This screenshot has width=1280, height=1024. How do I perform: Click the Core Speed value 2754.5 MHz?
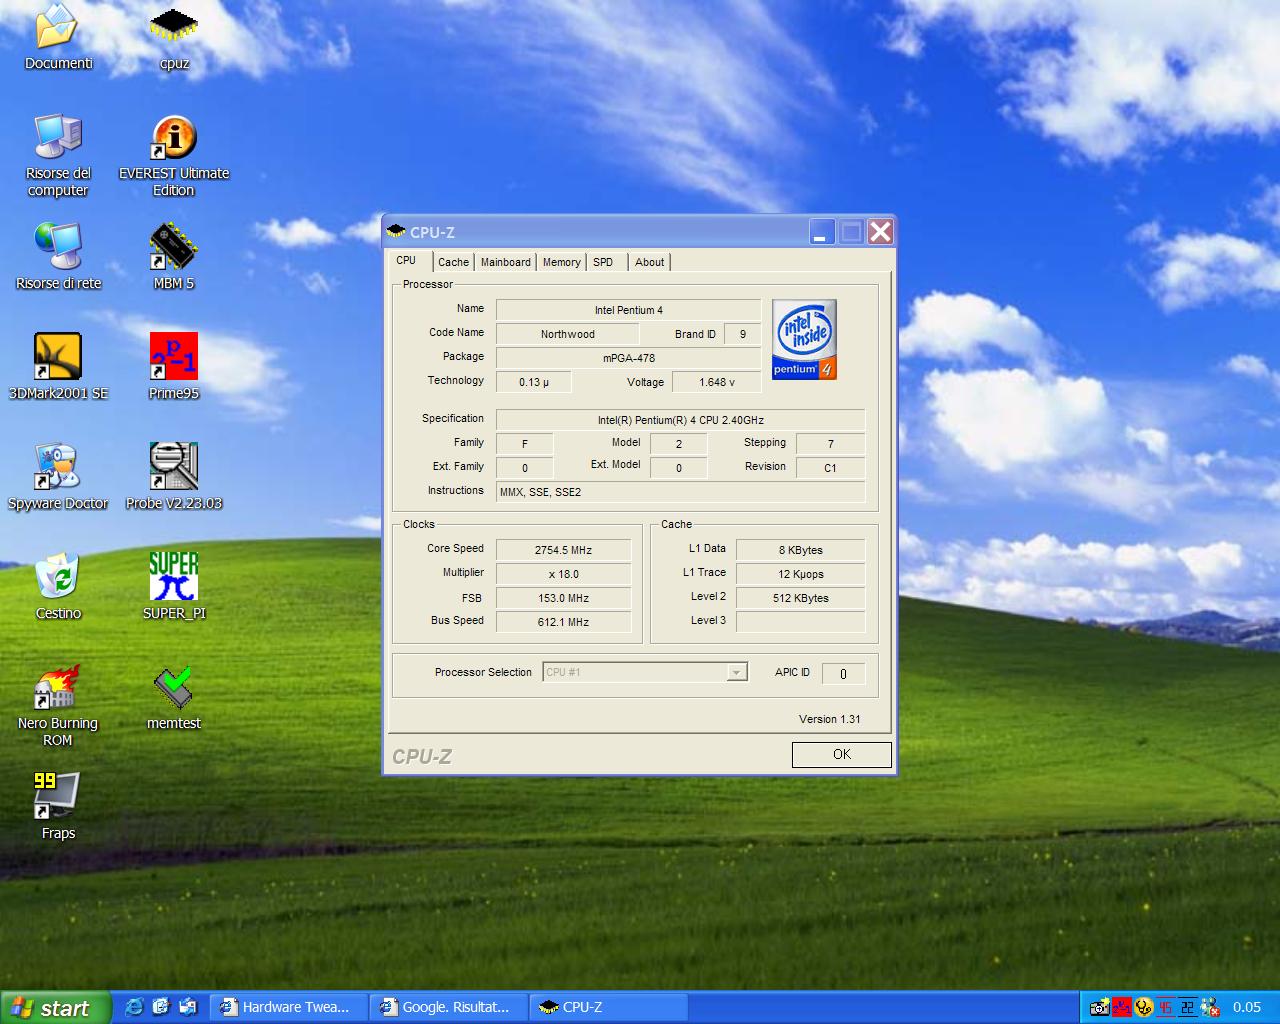pyautogui.click(x=563, y=550)
